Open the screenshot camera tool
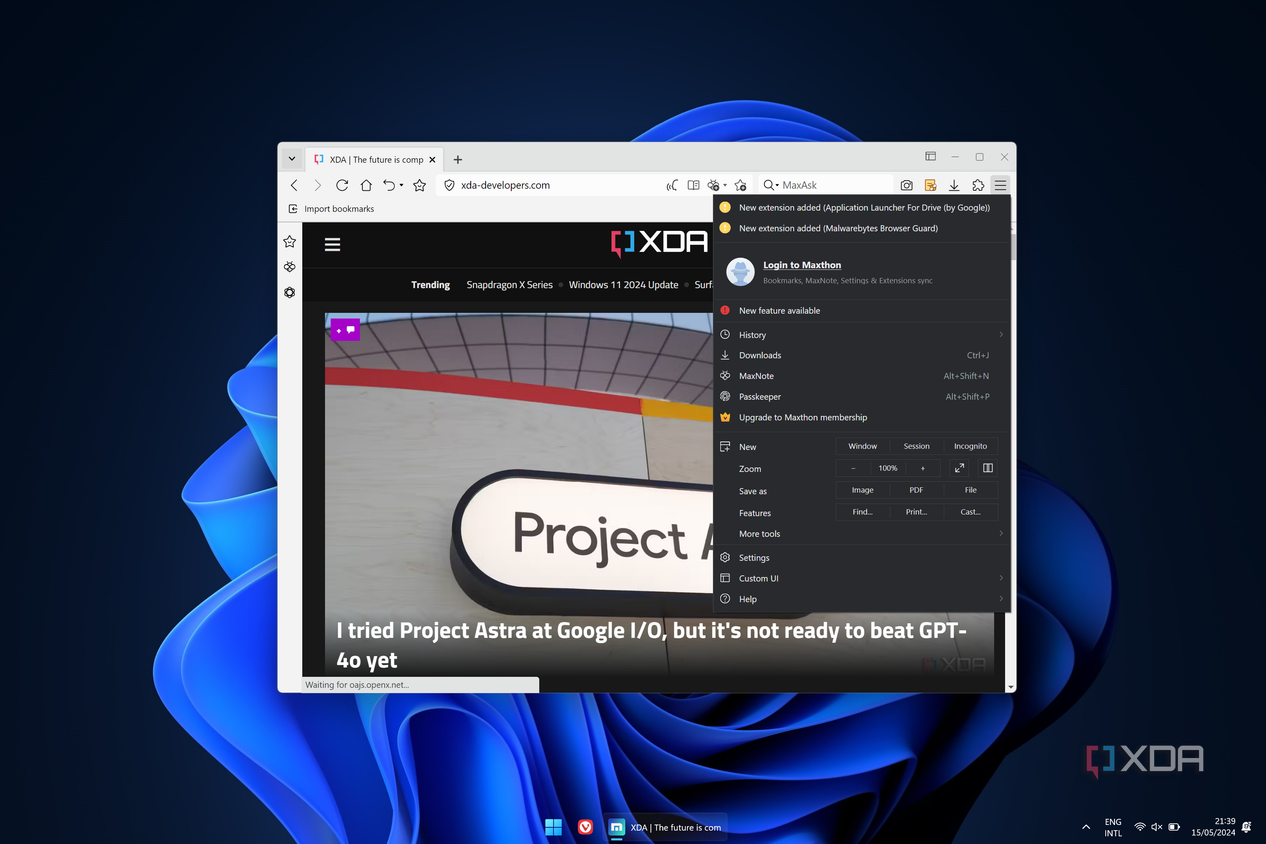This screenshot has width=1266, height=844. click(x=906, y=185)
